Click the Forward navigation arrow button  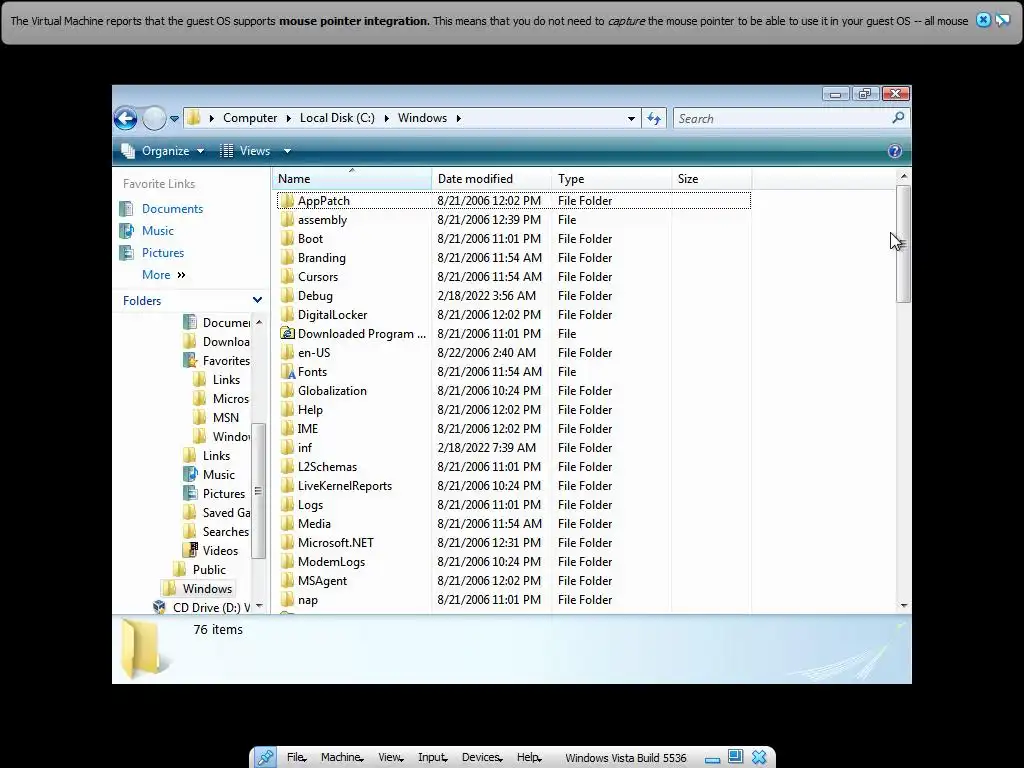154,119
